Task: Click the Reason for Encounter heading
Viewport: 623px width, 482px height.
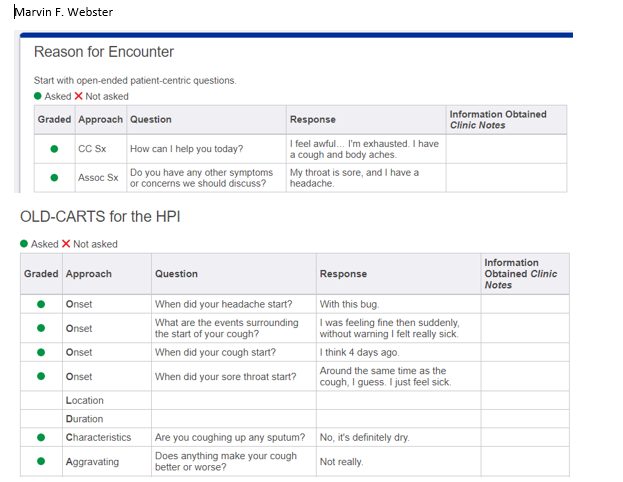Action: (x=104, y=52)
